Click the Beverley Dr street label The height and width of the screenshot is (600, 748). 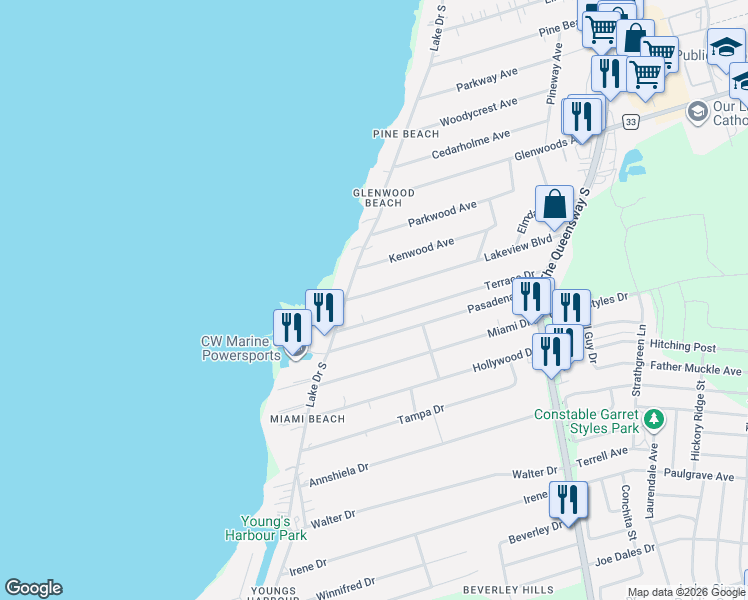(535, 533)
